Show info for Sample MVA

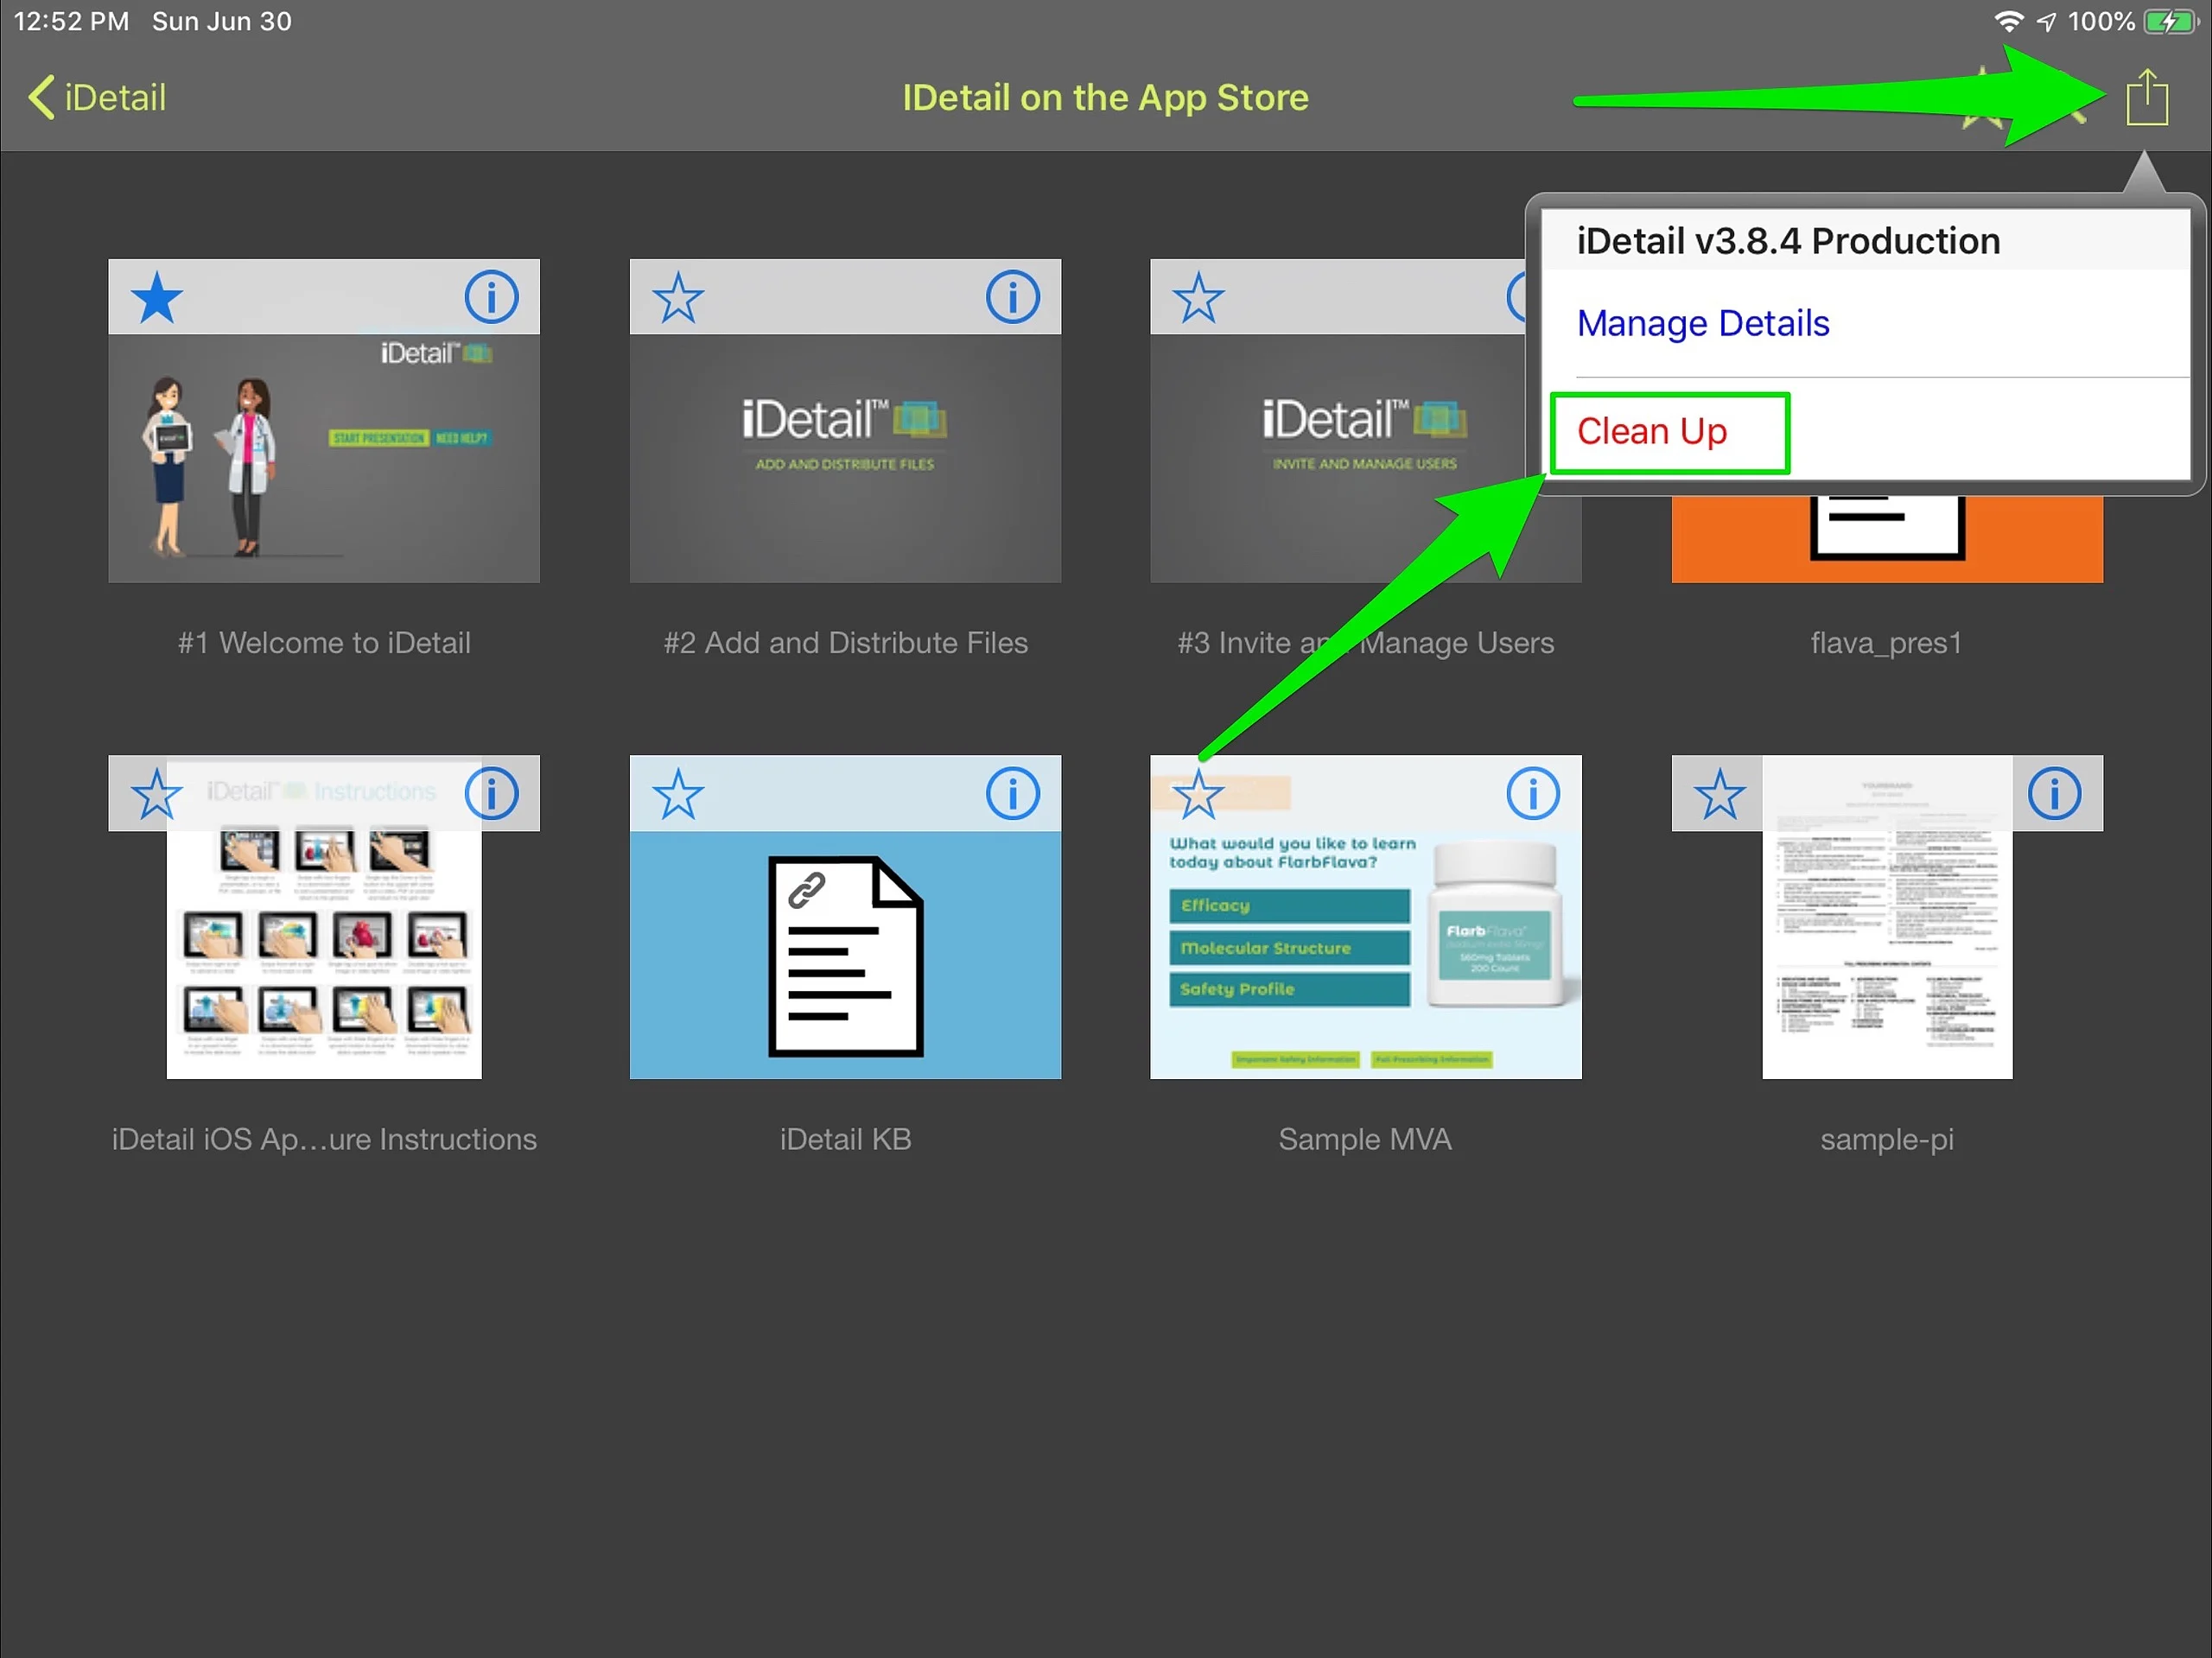pos(1532,794)
